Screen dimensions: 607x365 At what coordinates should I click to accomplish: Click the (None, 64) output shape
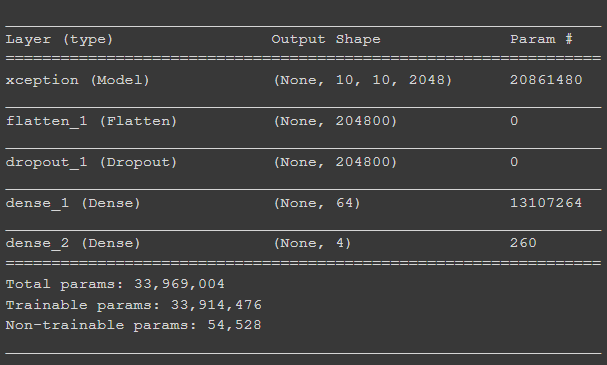coord(317,203)
